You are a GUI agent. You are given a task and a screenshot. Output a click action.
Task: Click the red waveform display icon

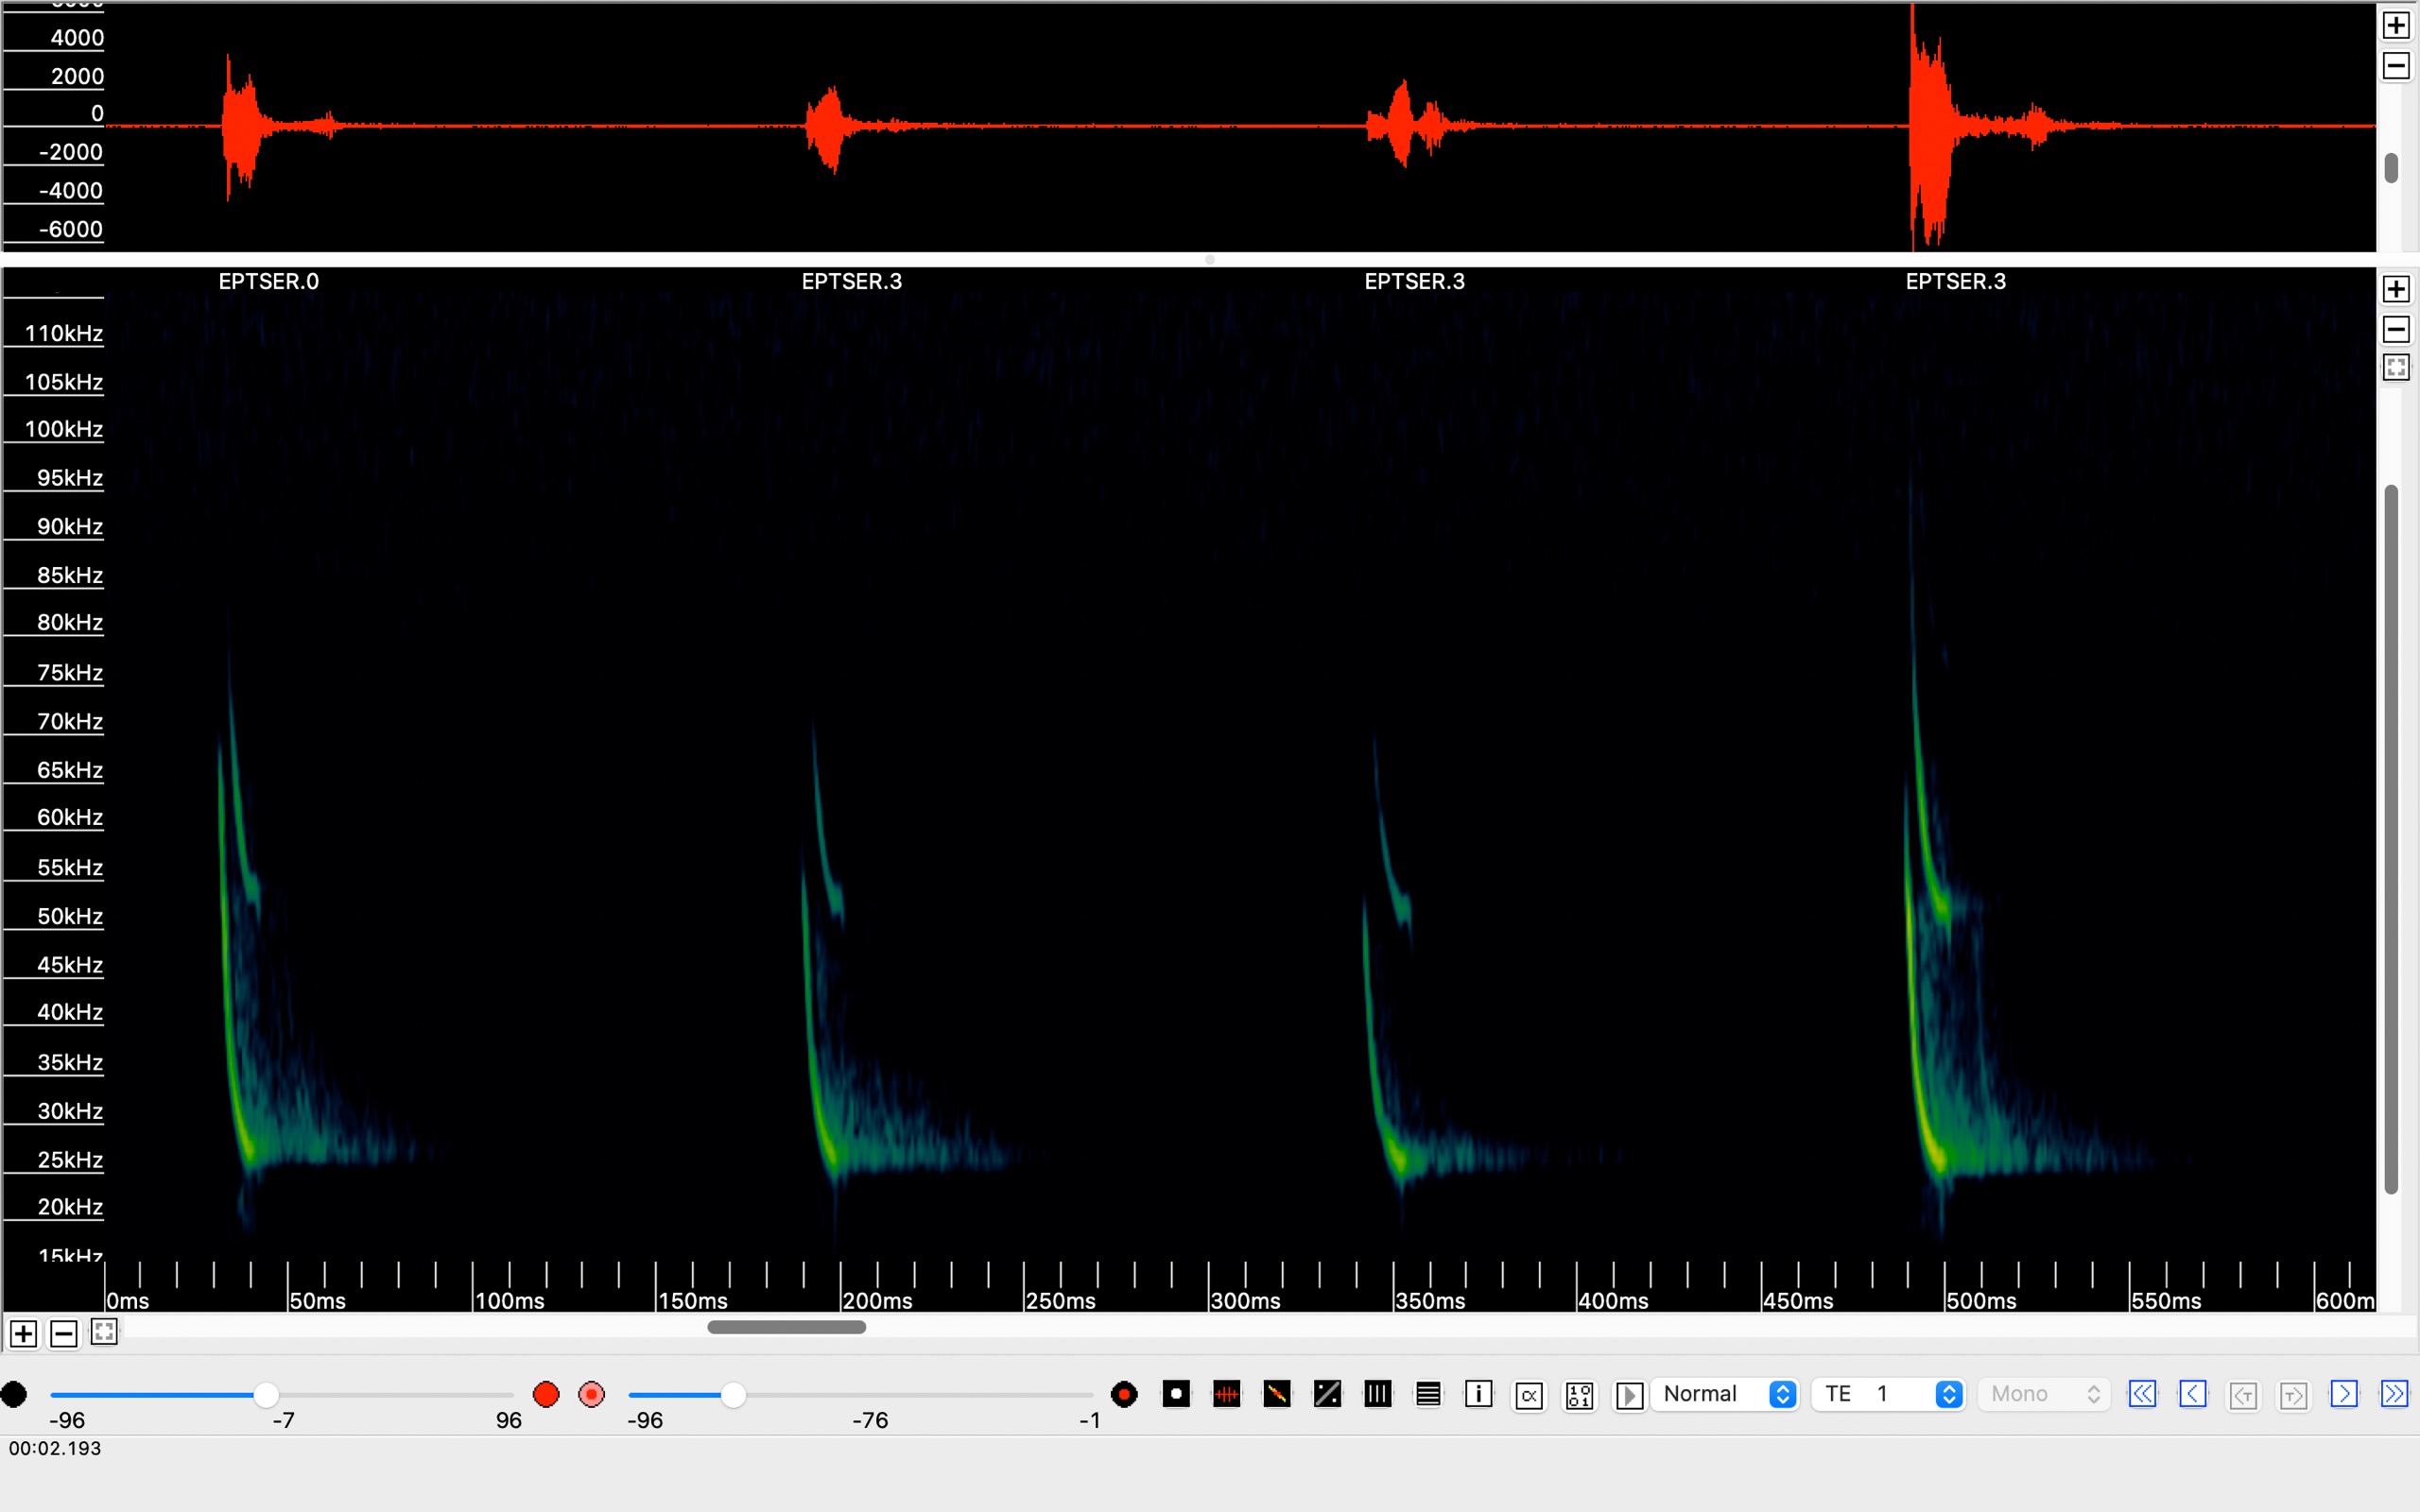tap(1226, 1394)
